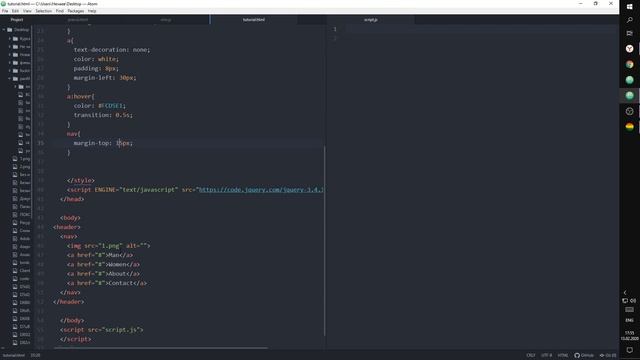The height and width of the screenshot is (360, 640).
Task: Change UTF-8 encoding in status bar
Action: pos(547,356)
